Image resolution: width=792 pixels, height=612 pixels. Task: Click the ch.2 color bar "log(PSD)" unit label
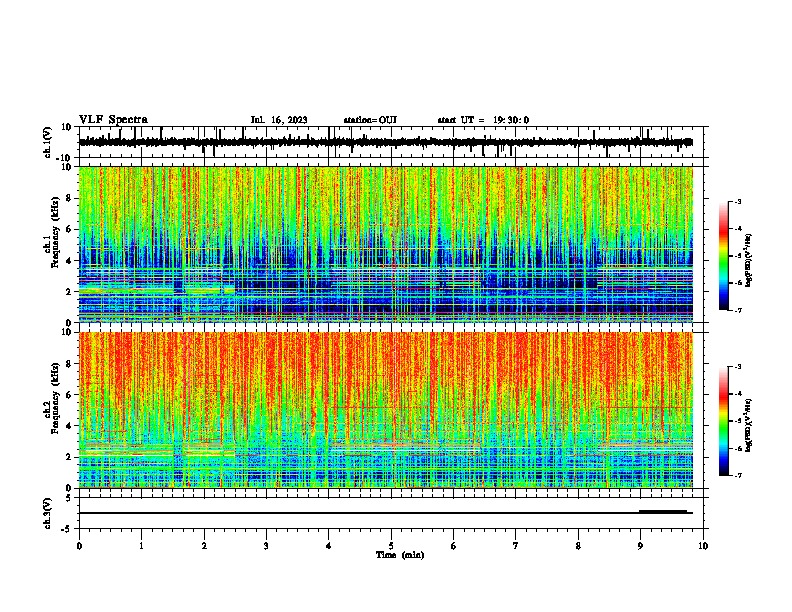coord(749,425)
